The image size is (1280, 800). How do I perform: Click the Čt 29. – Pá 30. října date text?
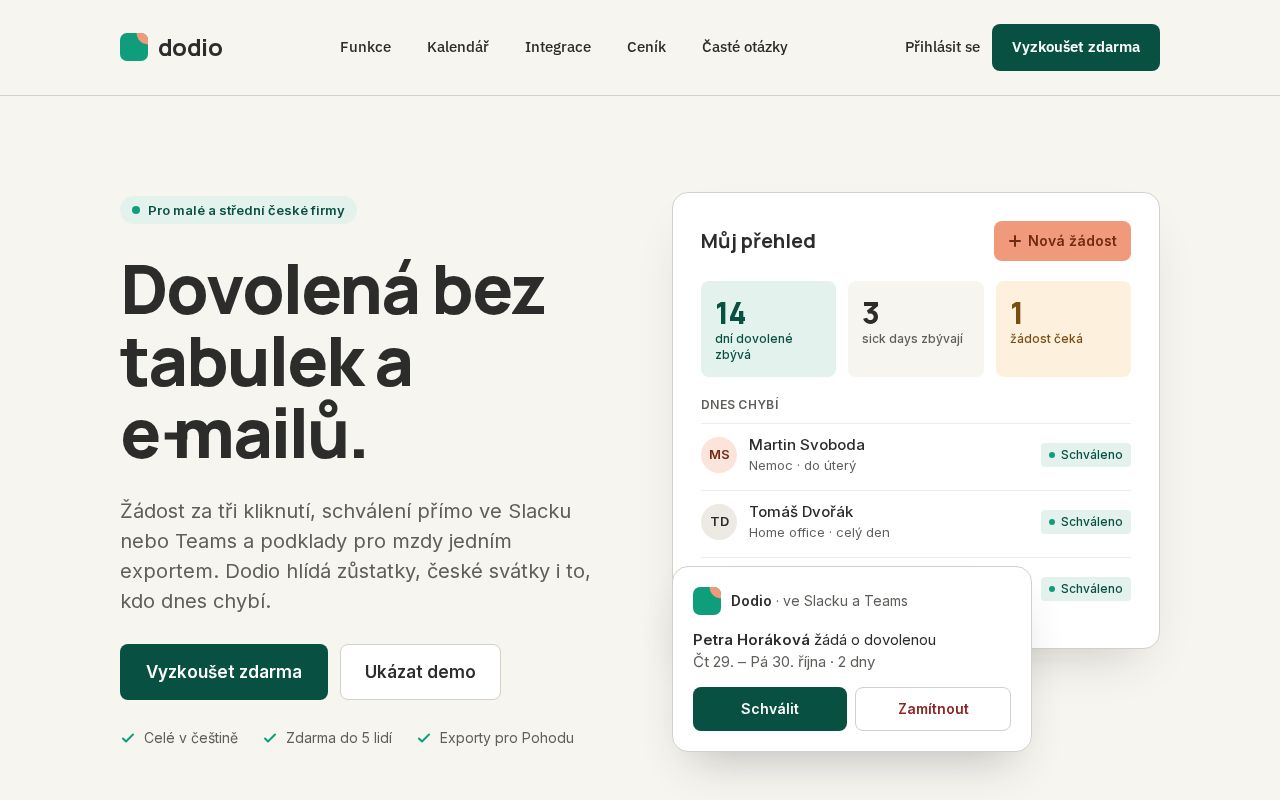[x=759, y=662]
